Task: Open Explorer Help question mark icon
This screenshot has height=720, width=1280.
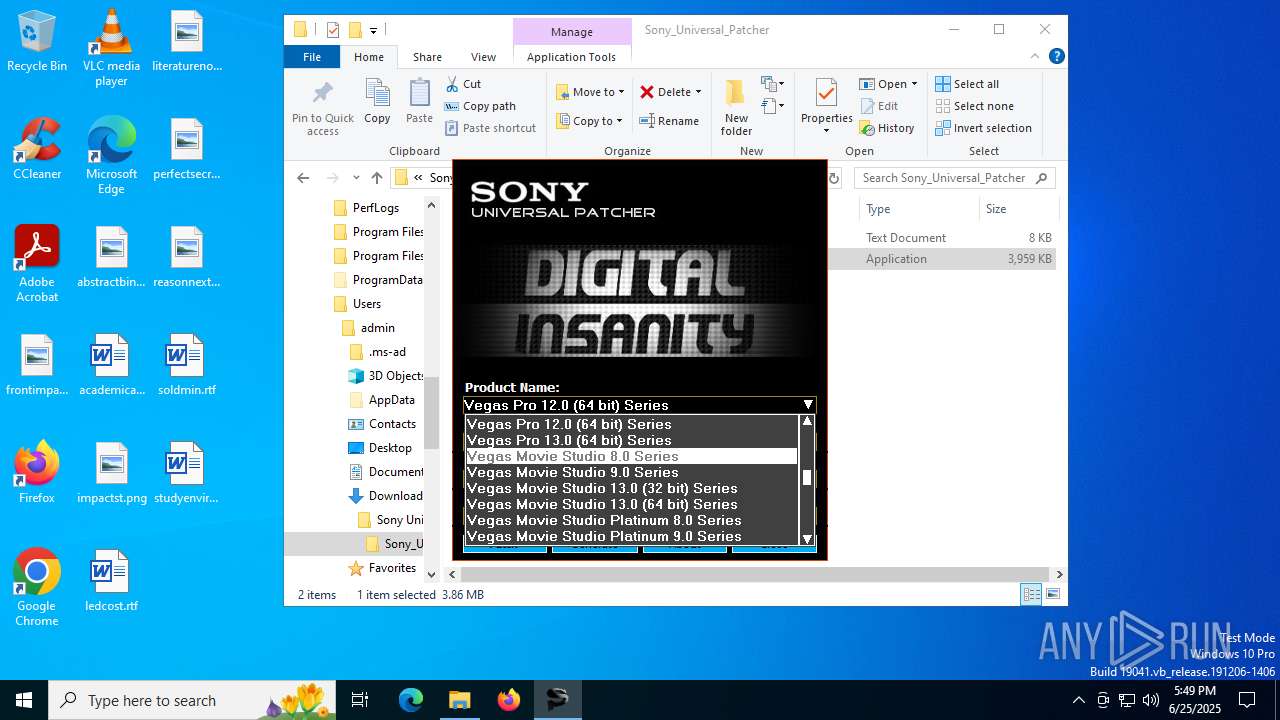Action: (x=1056, y=57)
